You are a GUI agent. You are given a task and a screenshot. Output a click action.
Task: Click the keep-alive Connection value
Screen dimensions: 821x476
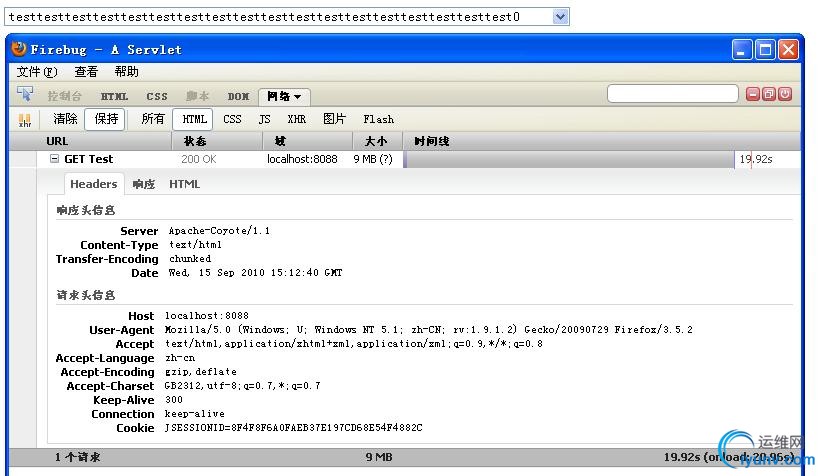pos(195,414)
